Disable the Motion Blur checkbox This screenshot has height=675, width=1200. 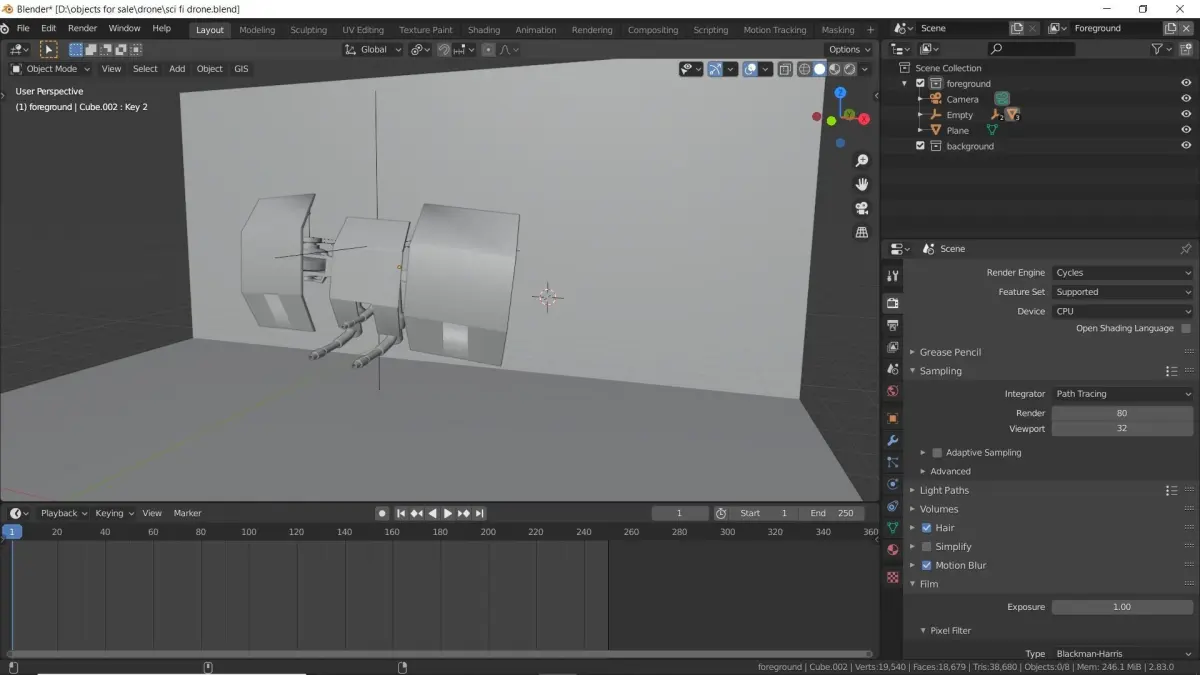(926, 566)
